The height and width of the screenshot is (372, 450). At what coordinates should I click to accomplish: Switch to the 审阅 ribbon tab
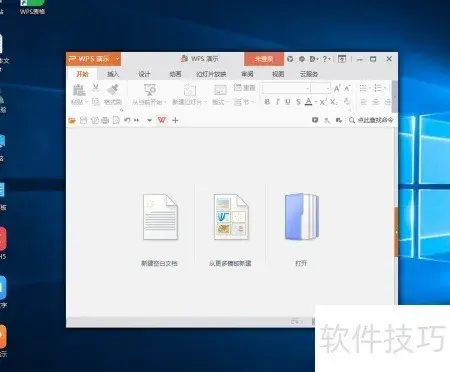(247, 74)
